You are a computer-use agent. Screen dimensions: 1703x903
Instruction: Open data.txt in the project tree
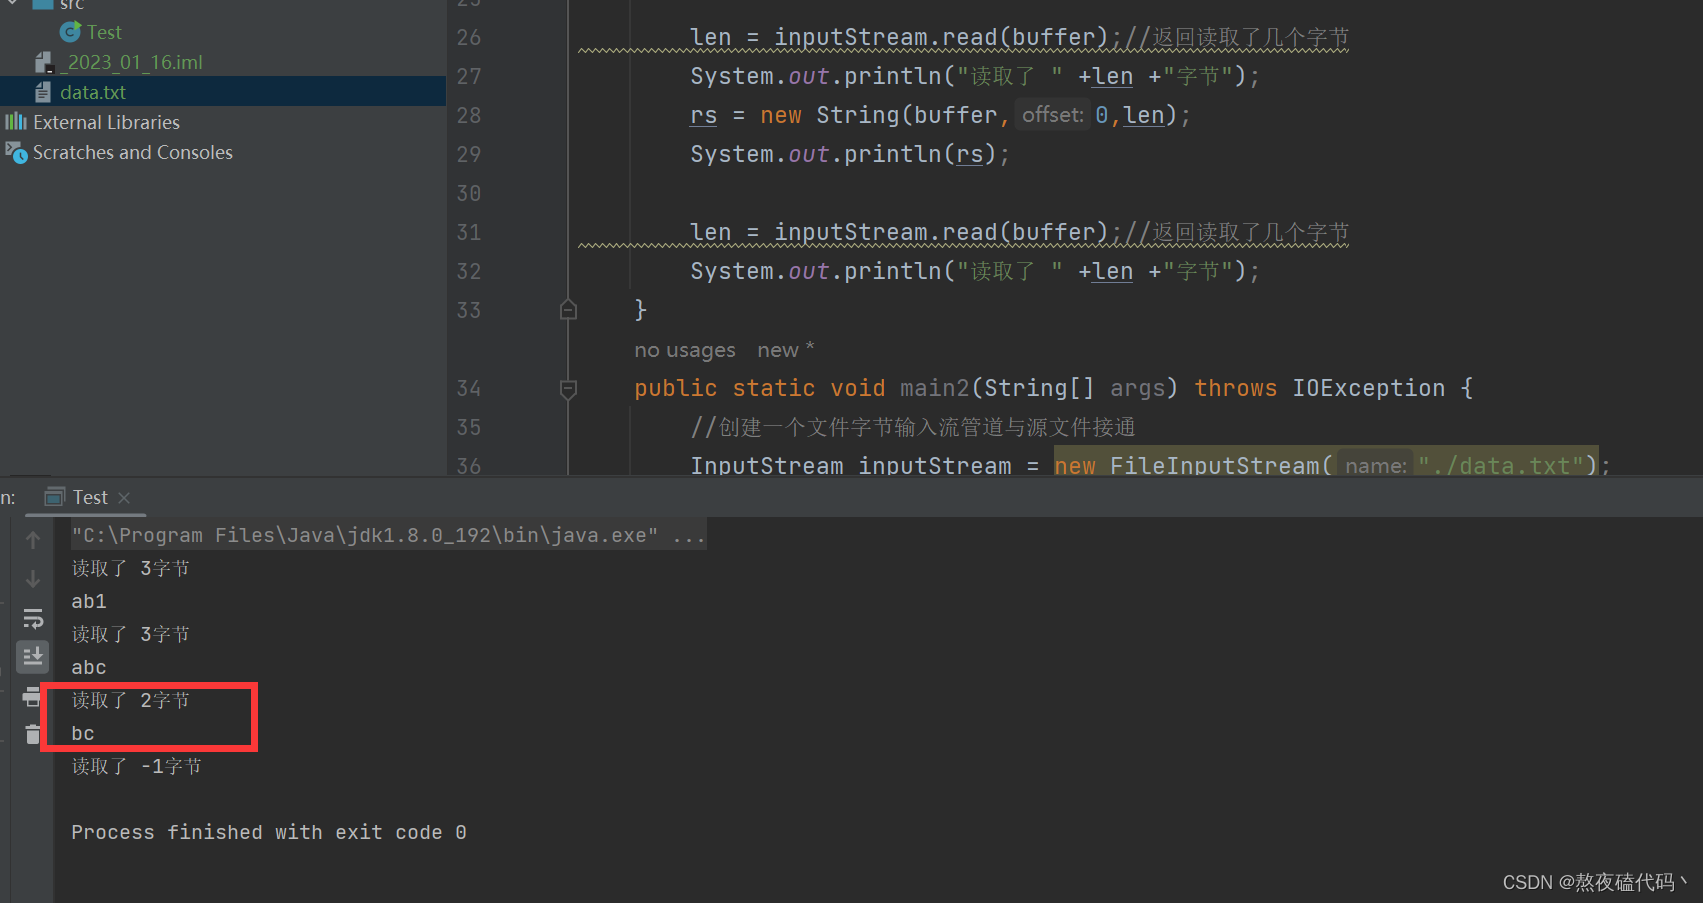click(x=93, y=92)
